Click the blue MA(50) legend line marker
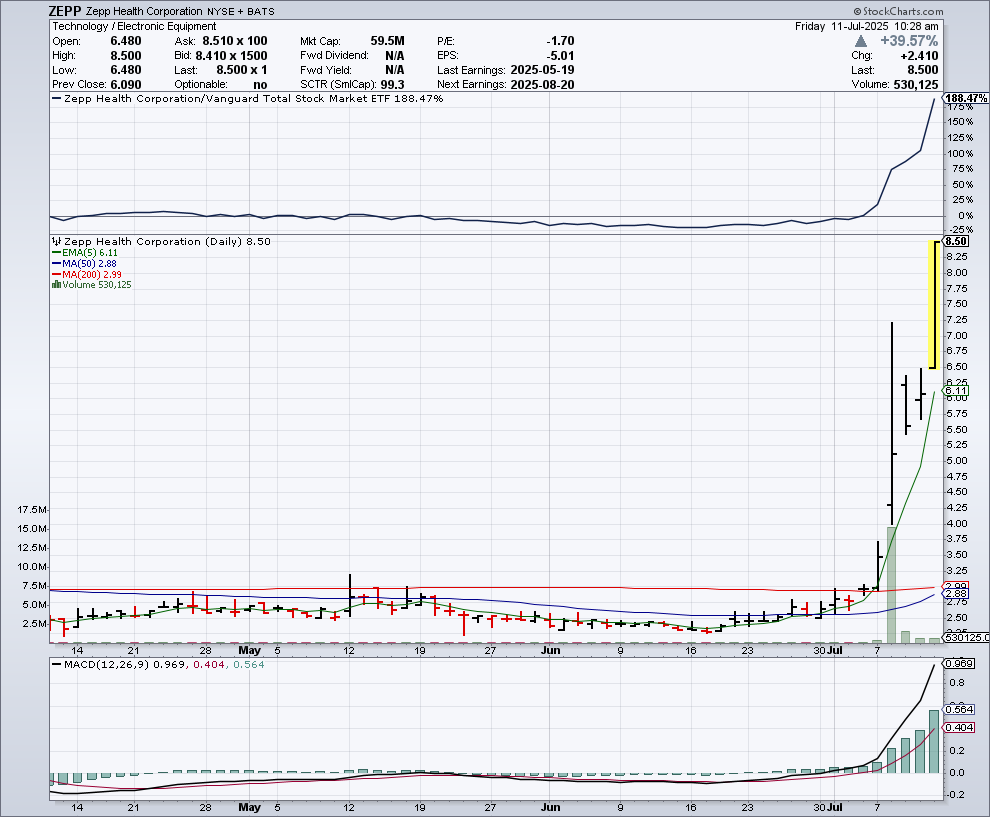The image size is (990, 817). [x=57, y=263]
